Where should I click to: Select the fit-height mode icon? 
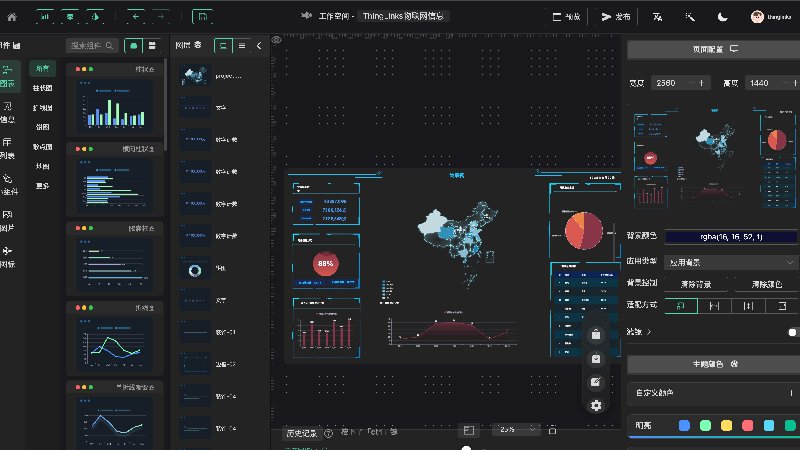point(748,306)
